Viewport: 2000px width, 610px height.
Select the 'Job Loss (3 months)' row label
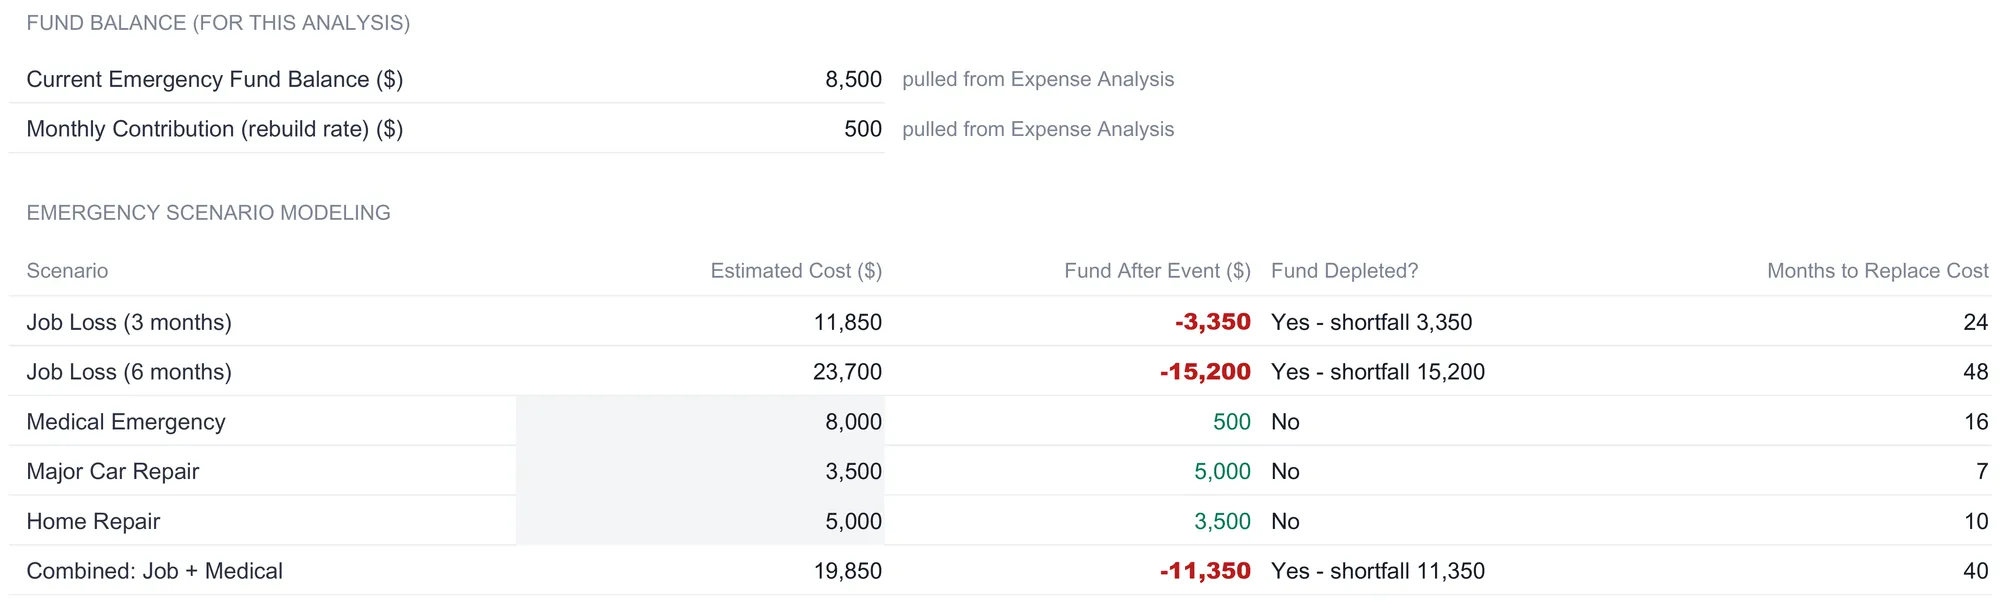(129, 322)
